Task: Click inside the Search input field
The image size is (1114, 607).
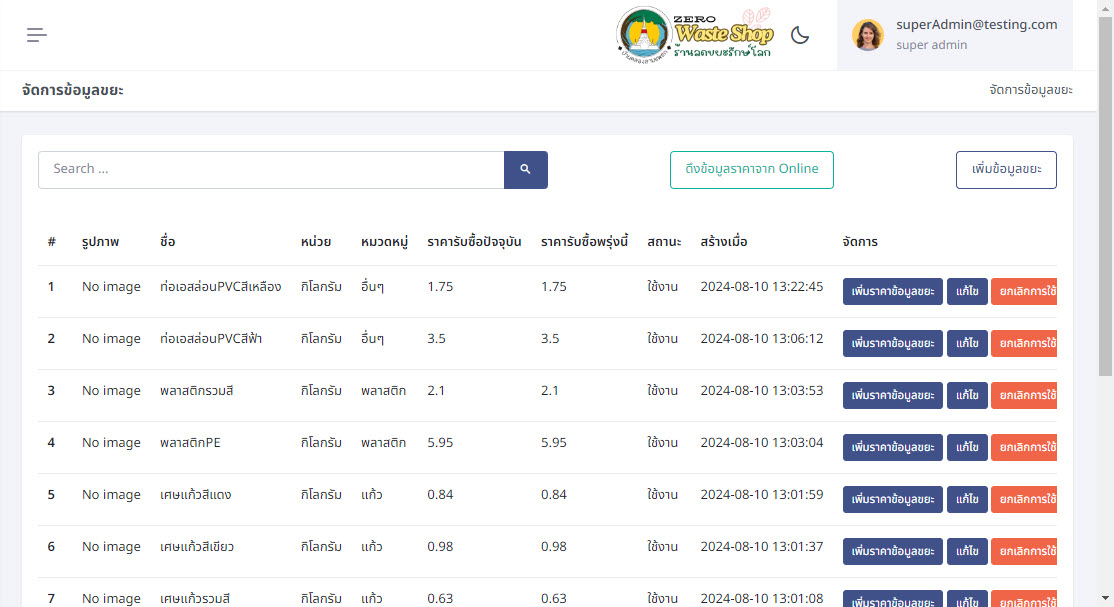Action: click(x=271, y=169)
